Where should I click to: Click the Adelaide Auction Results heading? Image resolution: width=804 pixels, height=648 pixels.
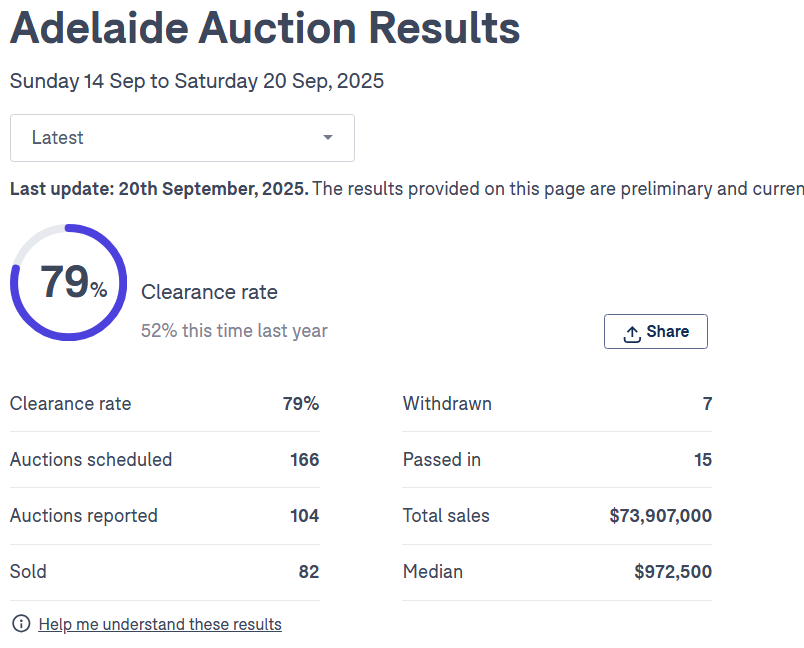(265, 28)
